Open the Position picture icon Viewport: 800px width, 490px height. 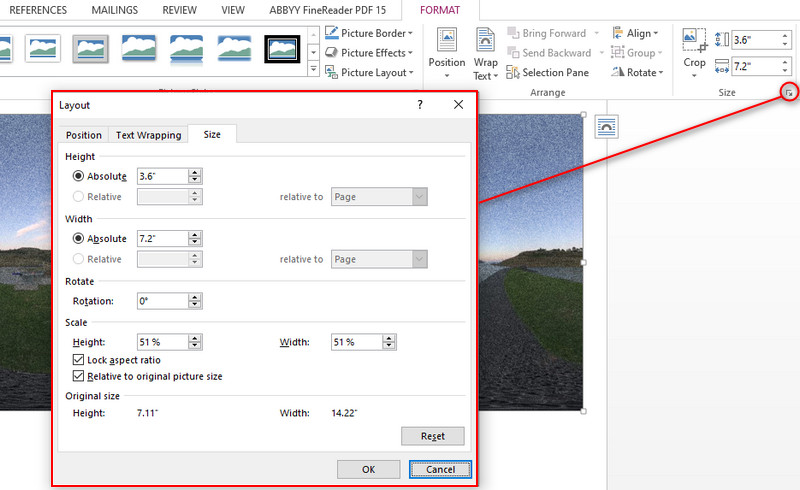446,41
